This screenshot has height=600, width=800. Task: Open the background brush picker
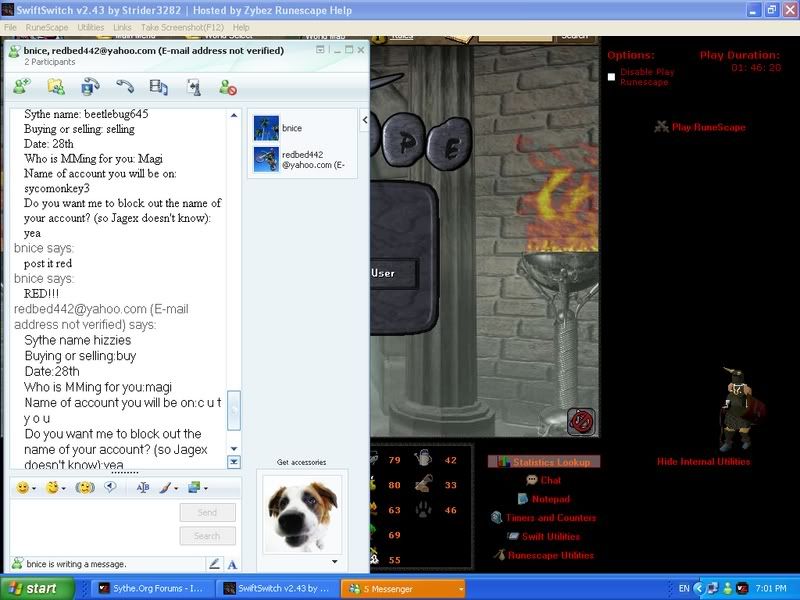click(x=165, y=488)
